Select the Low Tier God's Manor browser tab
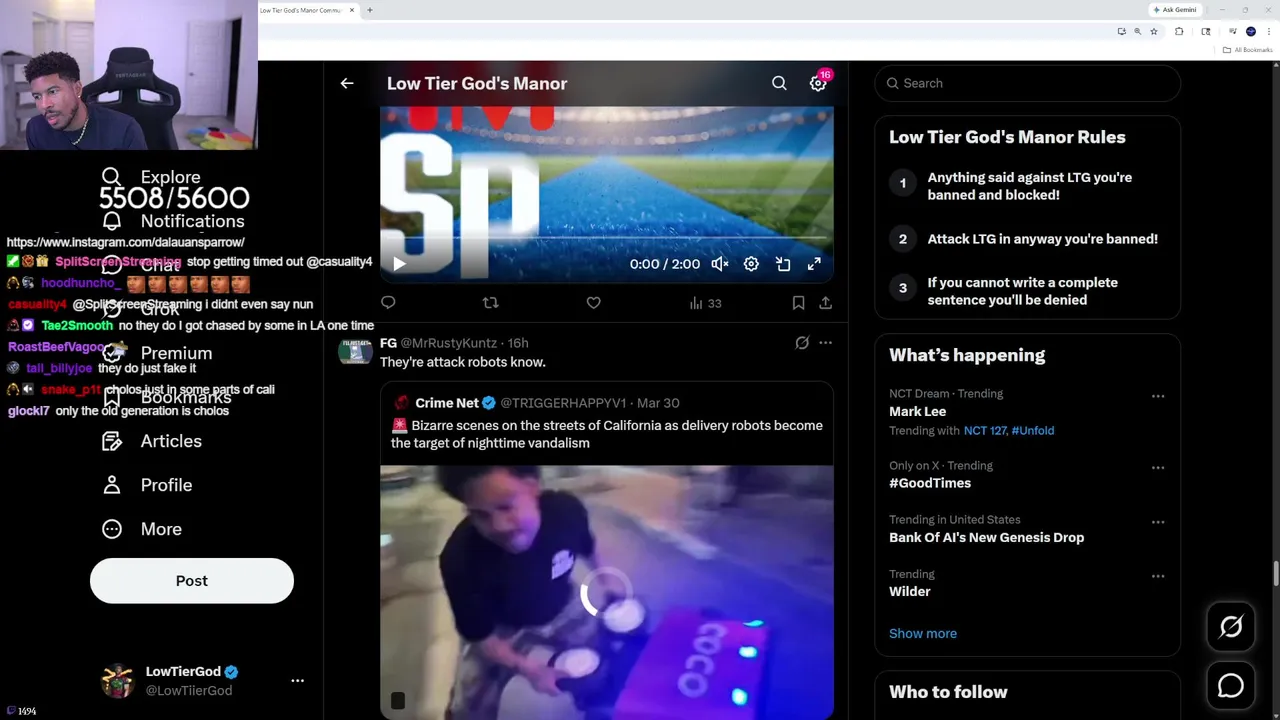Image resolution: width=1280 pixels, height=720 pixels. pos(300,10)
